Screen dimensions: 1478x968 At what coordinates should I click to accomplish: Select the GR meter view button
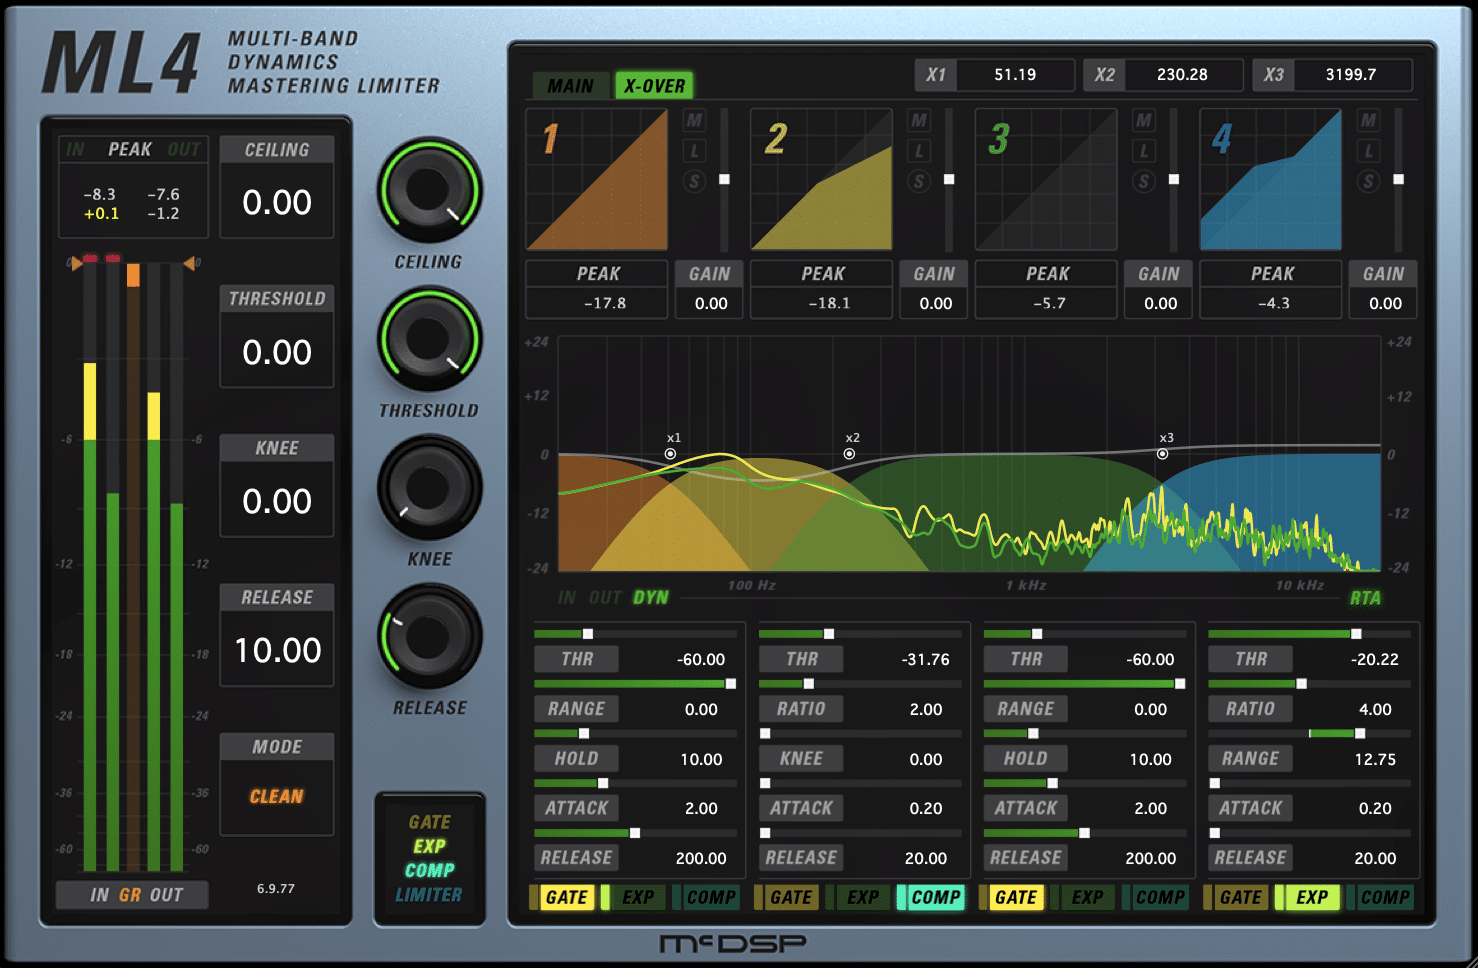(130, 895)
